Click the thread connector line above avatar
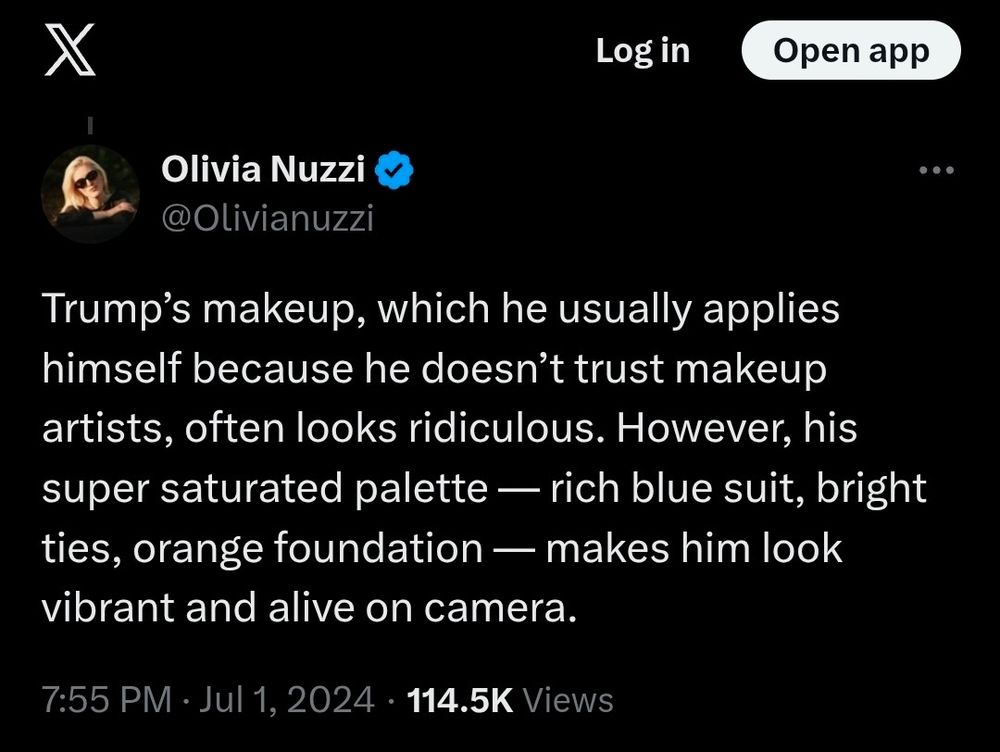Image resolution: width=1000 pixels, height=752 pixels. coord(90,128)
